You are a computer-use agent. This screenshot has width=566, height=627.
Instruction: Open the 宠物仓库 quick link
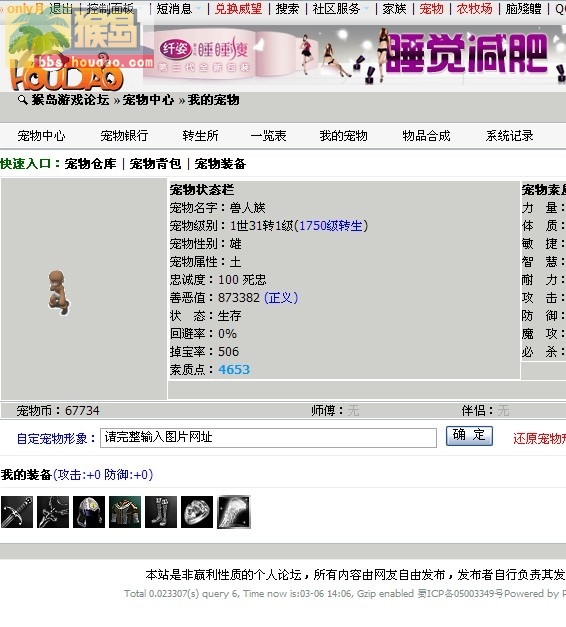(x=90, y=164)
